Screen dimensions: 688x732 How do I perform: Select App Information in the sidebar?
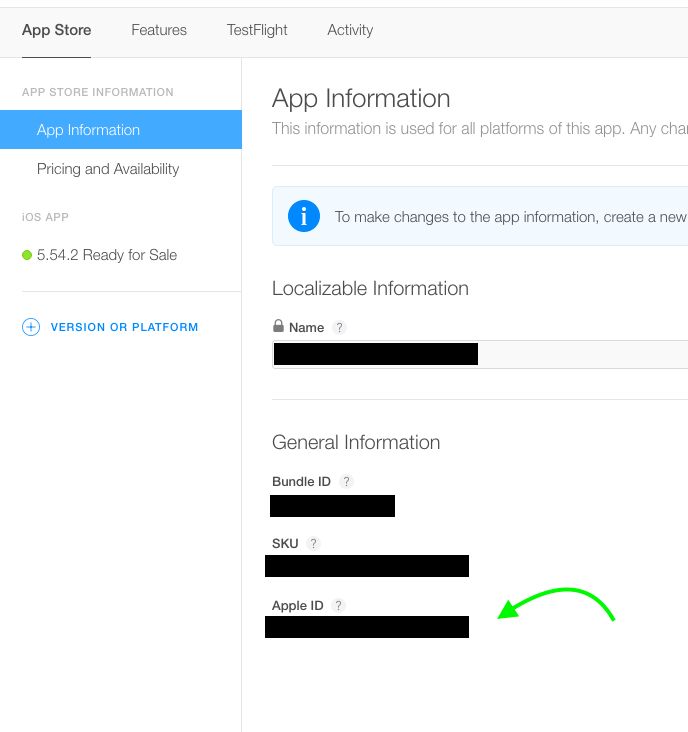click(x=121, y=130)
